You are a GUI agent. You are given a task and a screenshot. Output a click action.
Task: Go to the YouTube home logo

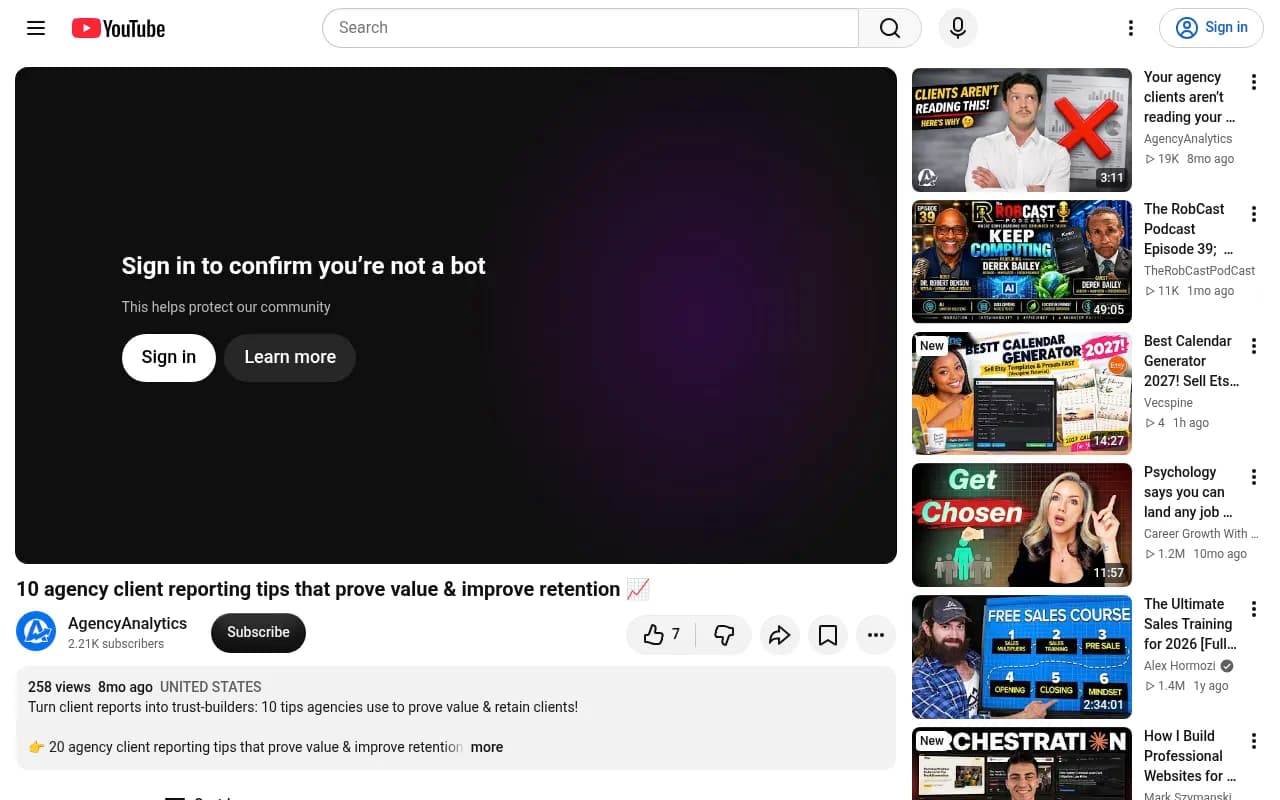118,28
